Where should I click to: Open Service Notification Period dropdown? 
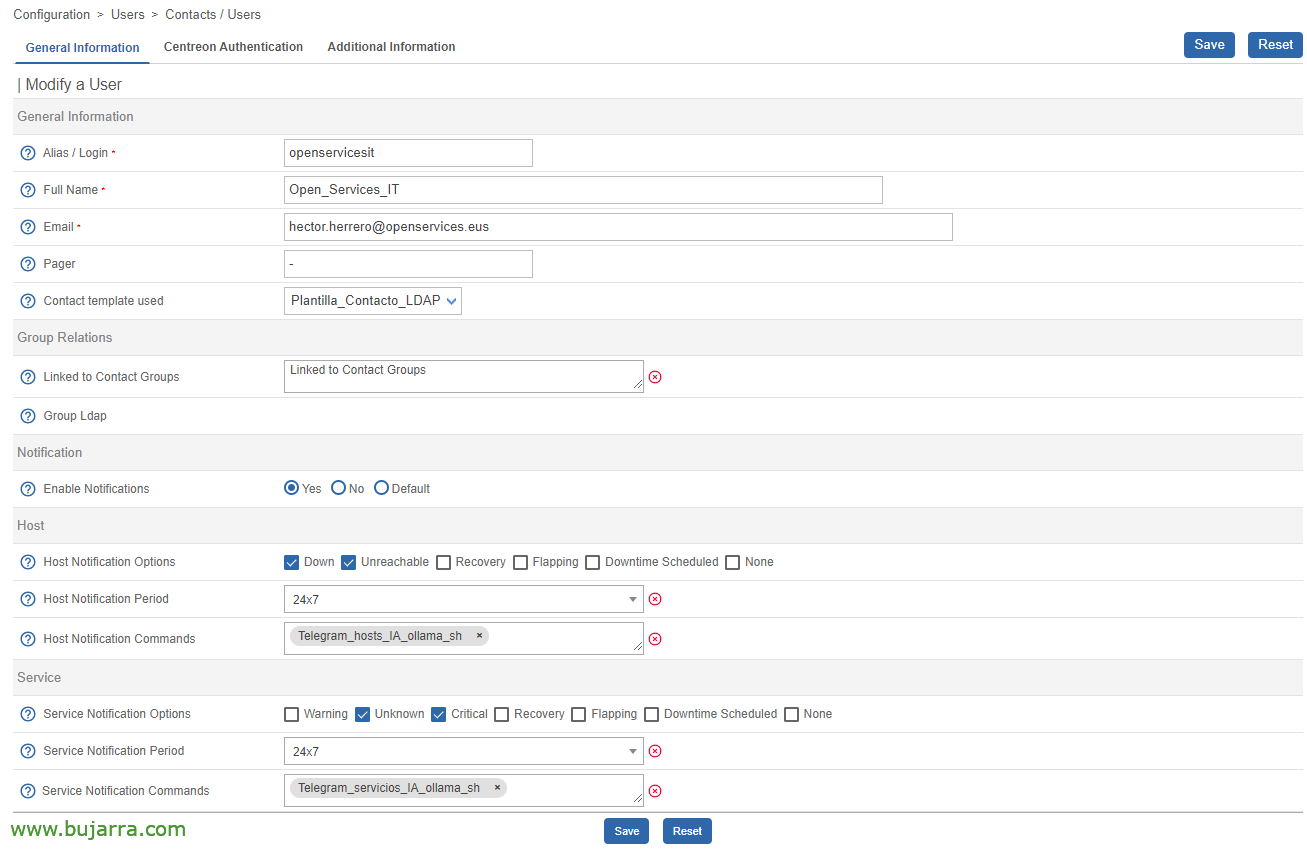pyautogui.click(x=464, y=751)
